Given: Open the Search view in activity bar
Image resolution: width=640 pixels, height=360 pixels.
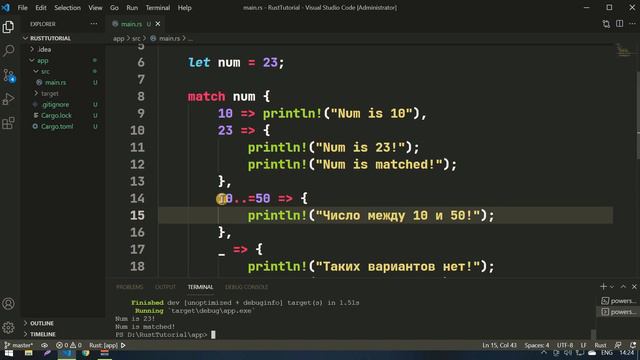Looking at the screenshot, I should tap(8, 51).
